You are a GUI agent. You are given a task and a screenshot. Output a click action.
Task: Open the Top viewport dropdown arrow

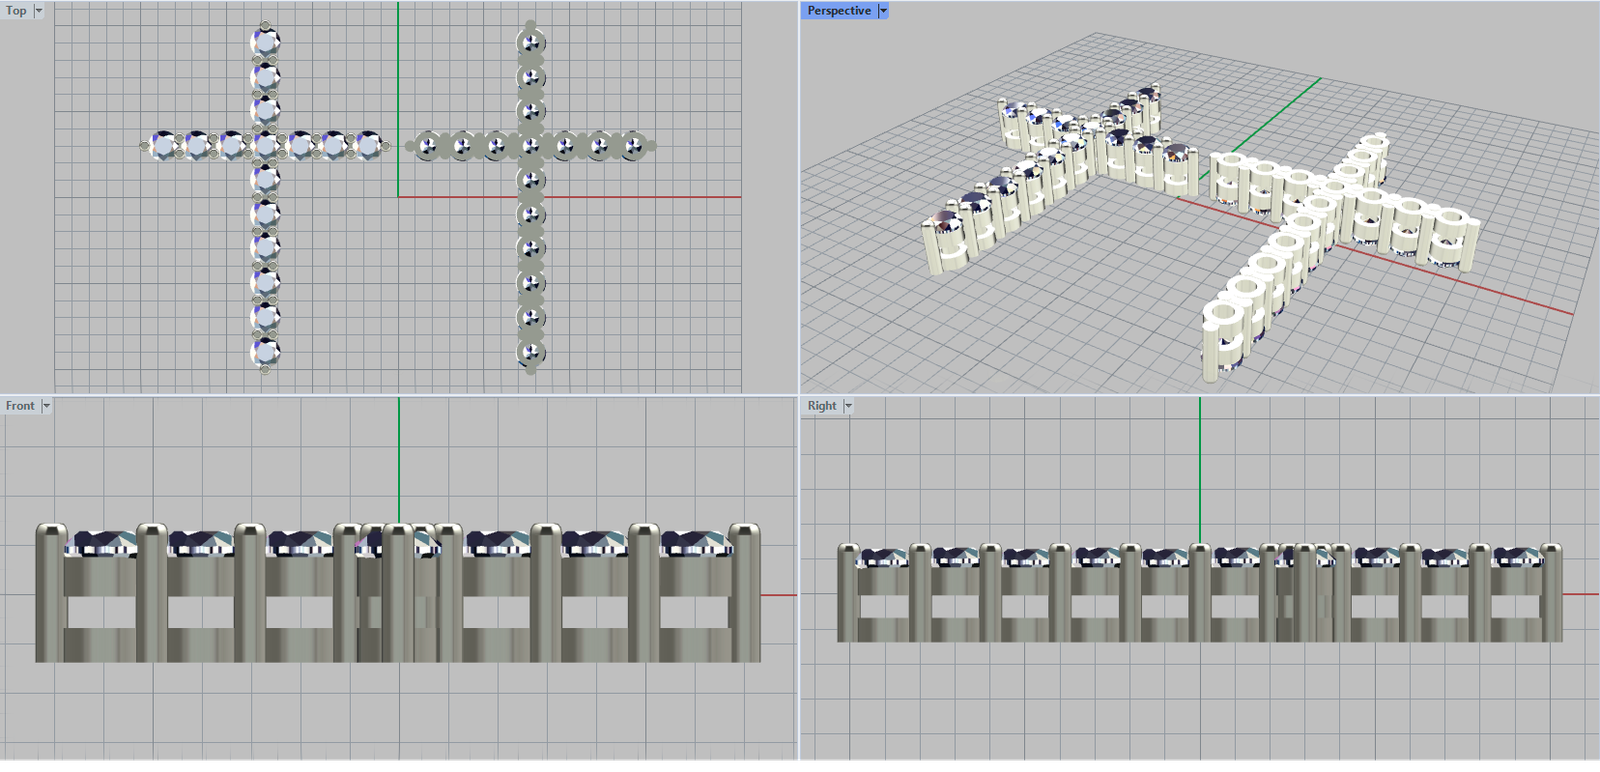[39, 11]
